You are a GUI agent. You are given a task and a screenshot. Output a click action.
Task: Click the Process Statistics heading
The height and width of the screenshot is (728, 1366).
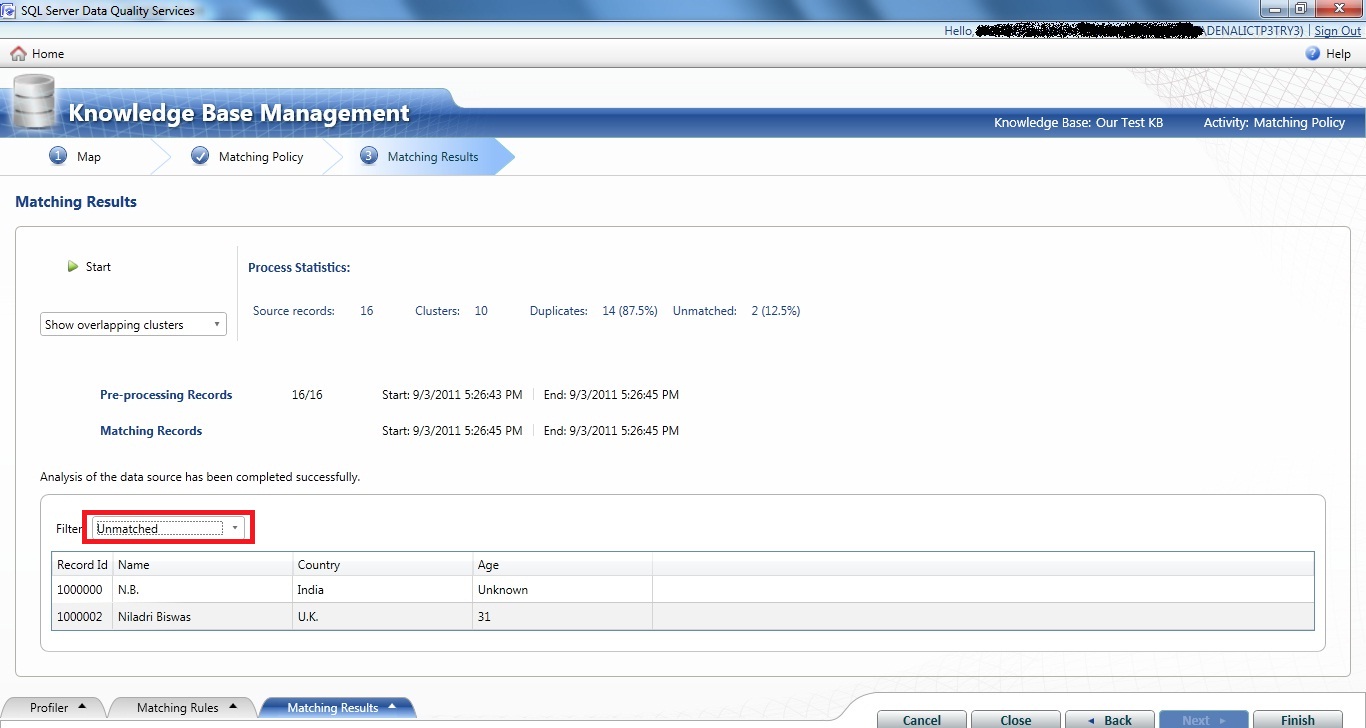pos(299,268)
